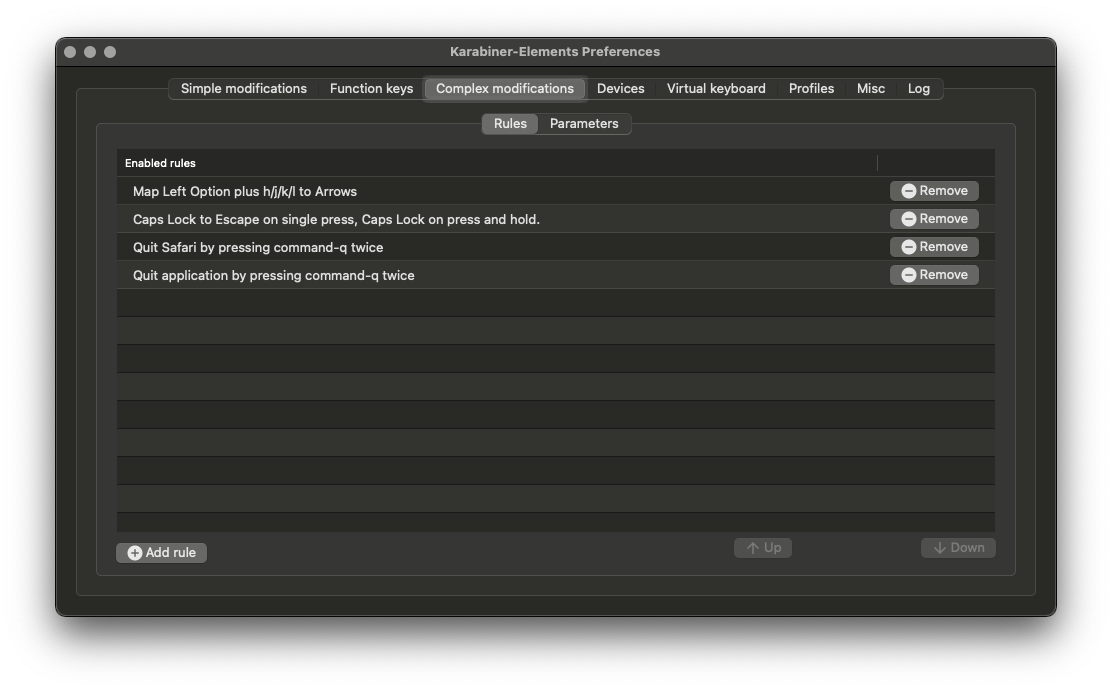Open the Misc tab
This screenshot has height=690, width=1112.
click(870, 89)
